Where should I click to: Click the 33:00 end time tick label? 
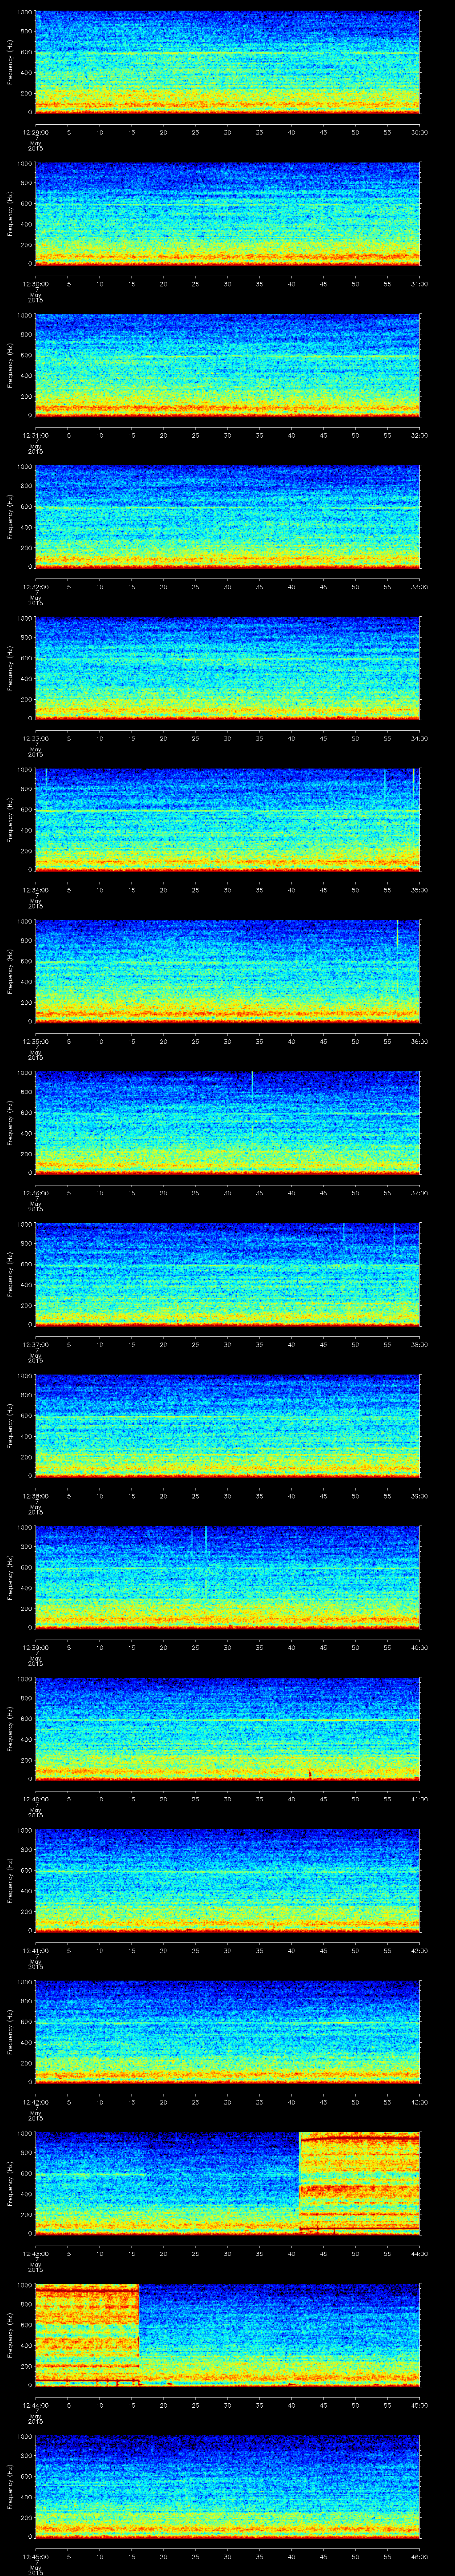[419, 587]
